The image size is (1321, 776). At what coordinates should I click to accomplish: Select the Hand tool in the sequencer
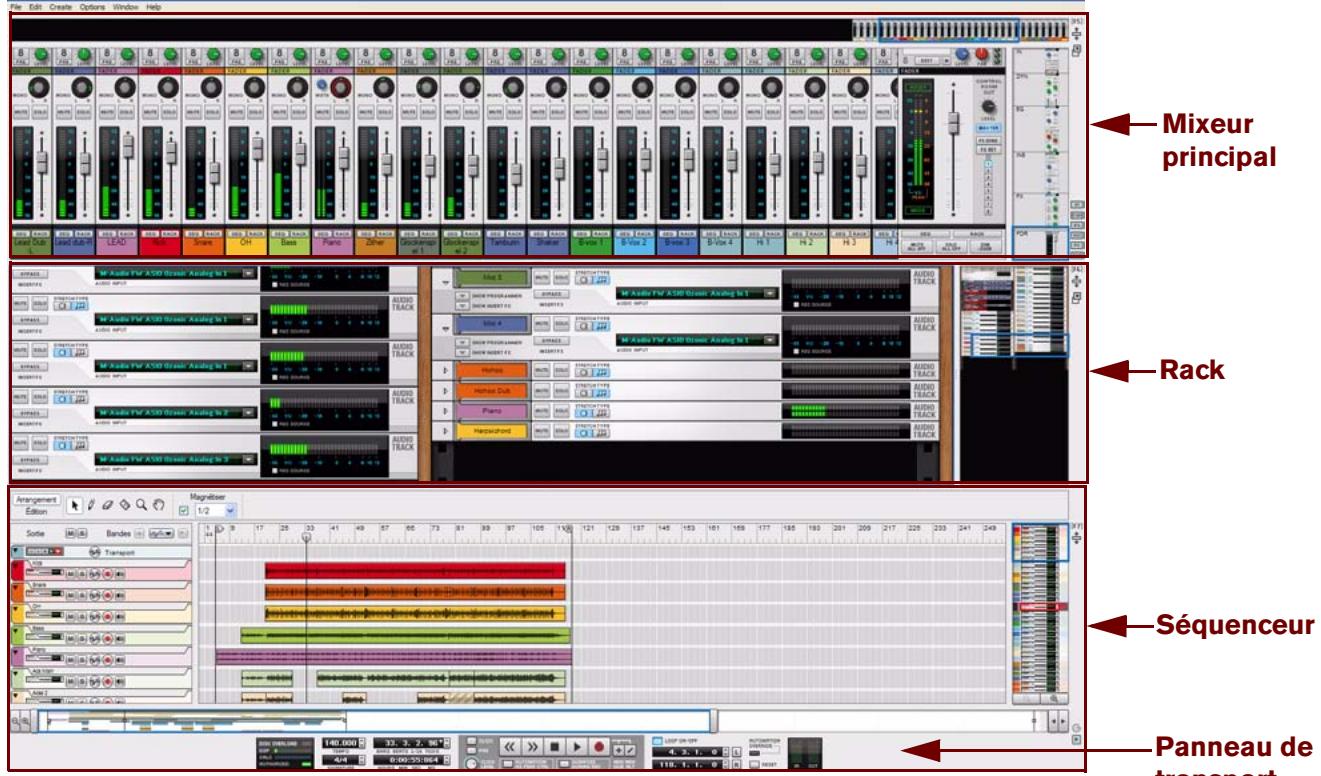pyautogui.click(x=159, y=506)
